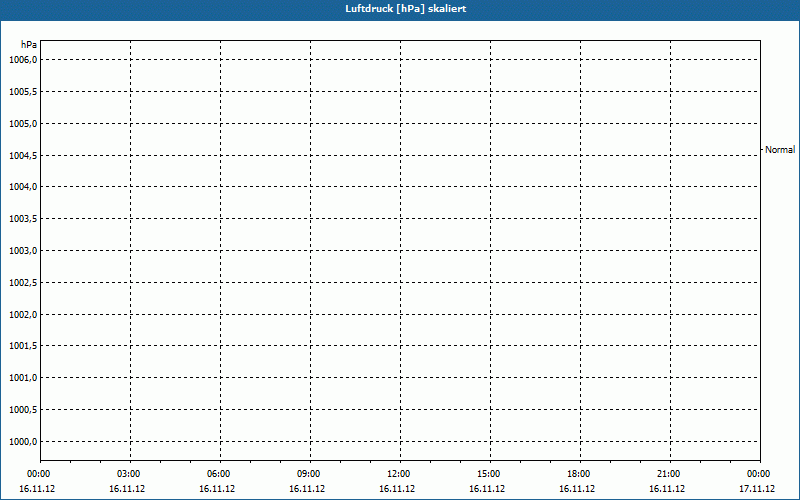Click the 'hPa' unit label
This screenshot has height=500, width=800.
(29, 45)
